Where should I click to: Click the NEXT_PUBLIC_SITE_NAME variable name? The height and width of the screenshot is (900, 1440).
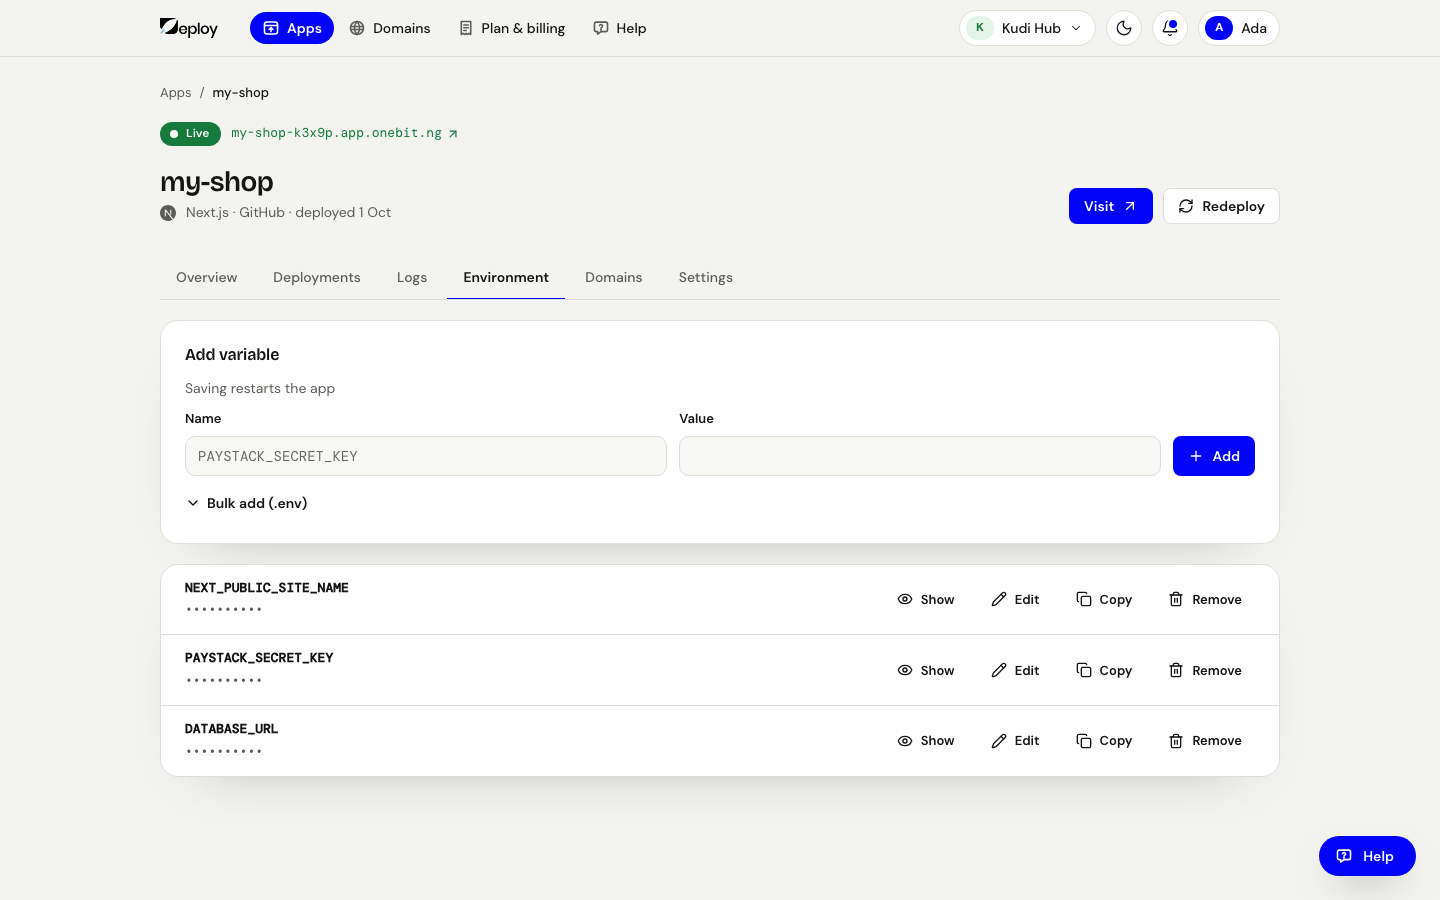point(267,588)
